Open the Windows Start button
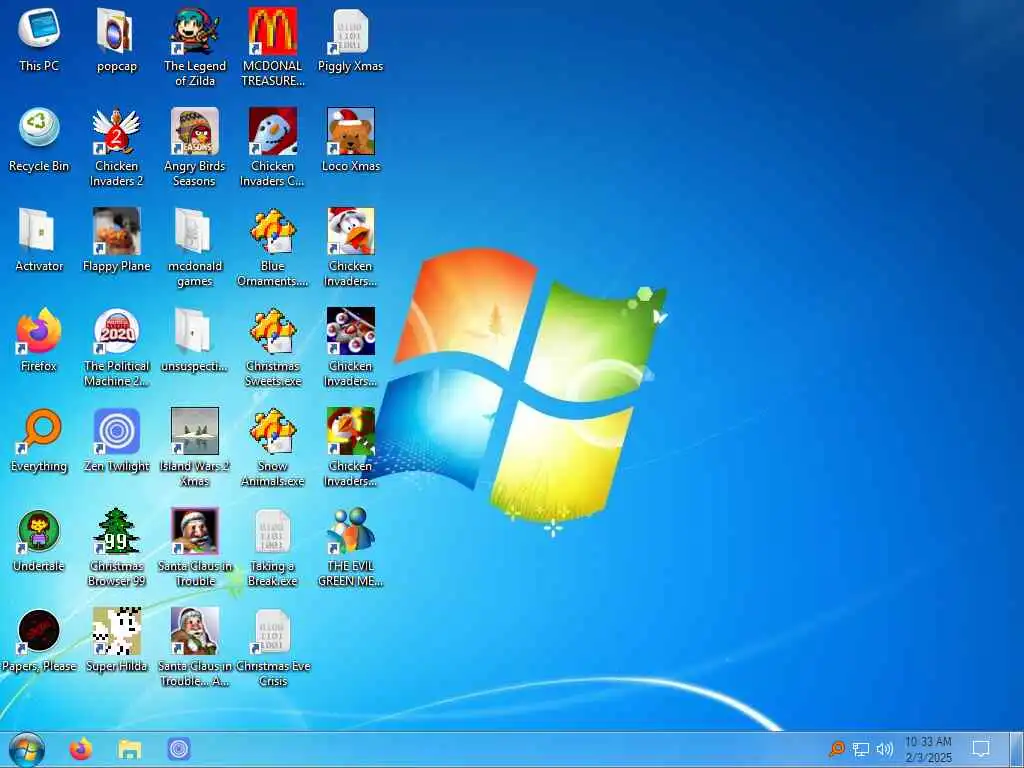This screenshot has width=1024, height=768. [x=27, y=750]
